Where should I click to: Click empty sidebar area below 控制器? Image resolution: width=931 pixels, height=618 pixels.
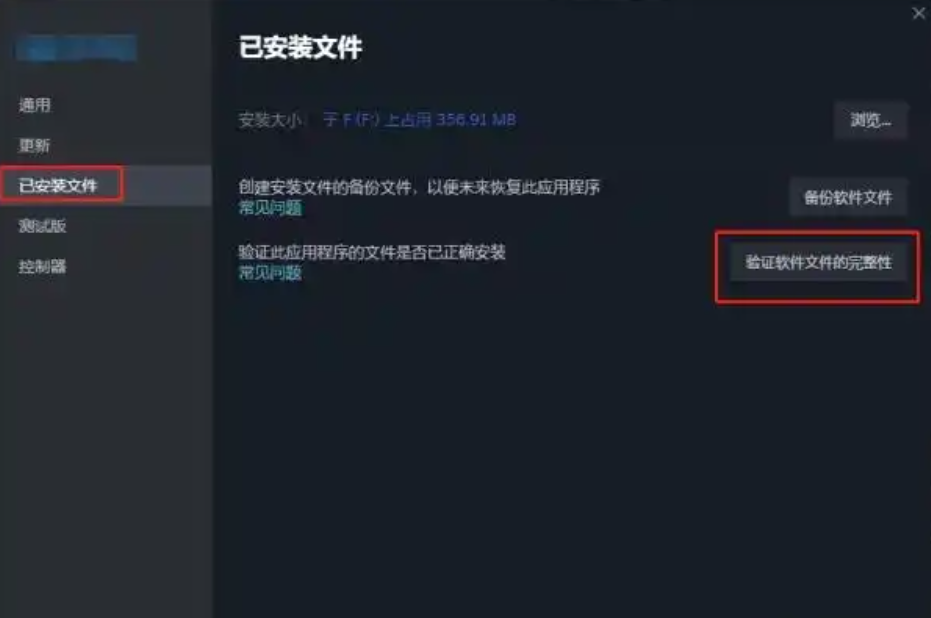106,445
